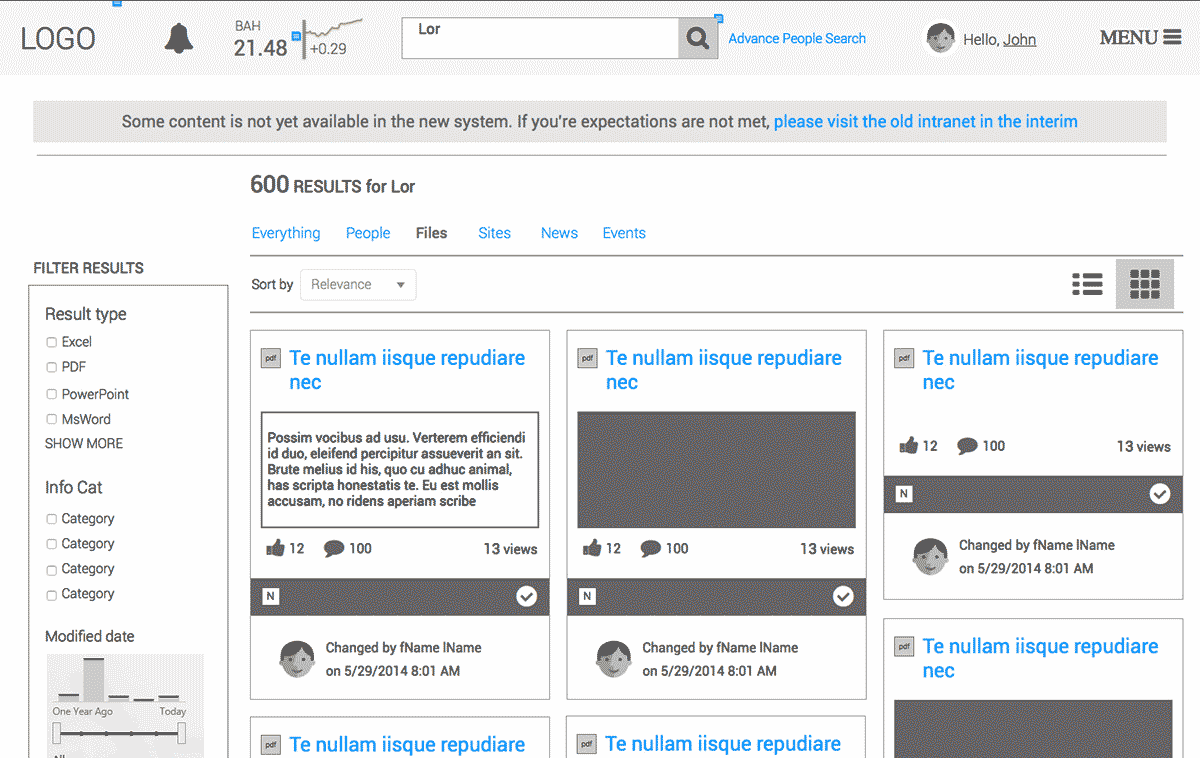1200x758 pixels.
Task: Check the Excel result type filter
Action: point(52,342)
